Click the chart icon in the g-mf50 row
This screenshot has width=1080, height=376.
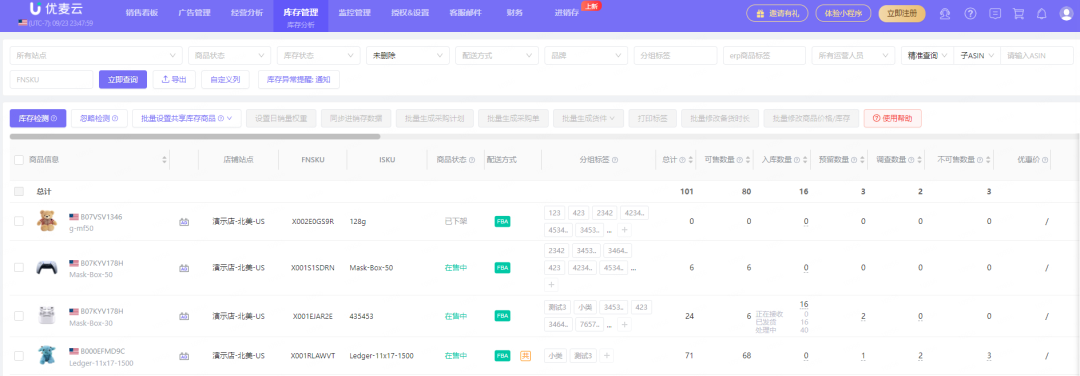(x=184, y=221)
